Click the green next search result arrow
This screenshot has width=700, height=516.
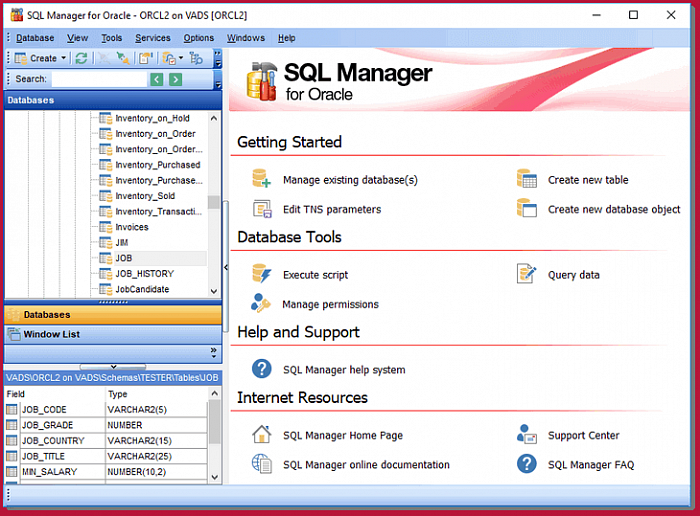(x=175, y=79)
